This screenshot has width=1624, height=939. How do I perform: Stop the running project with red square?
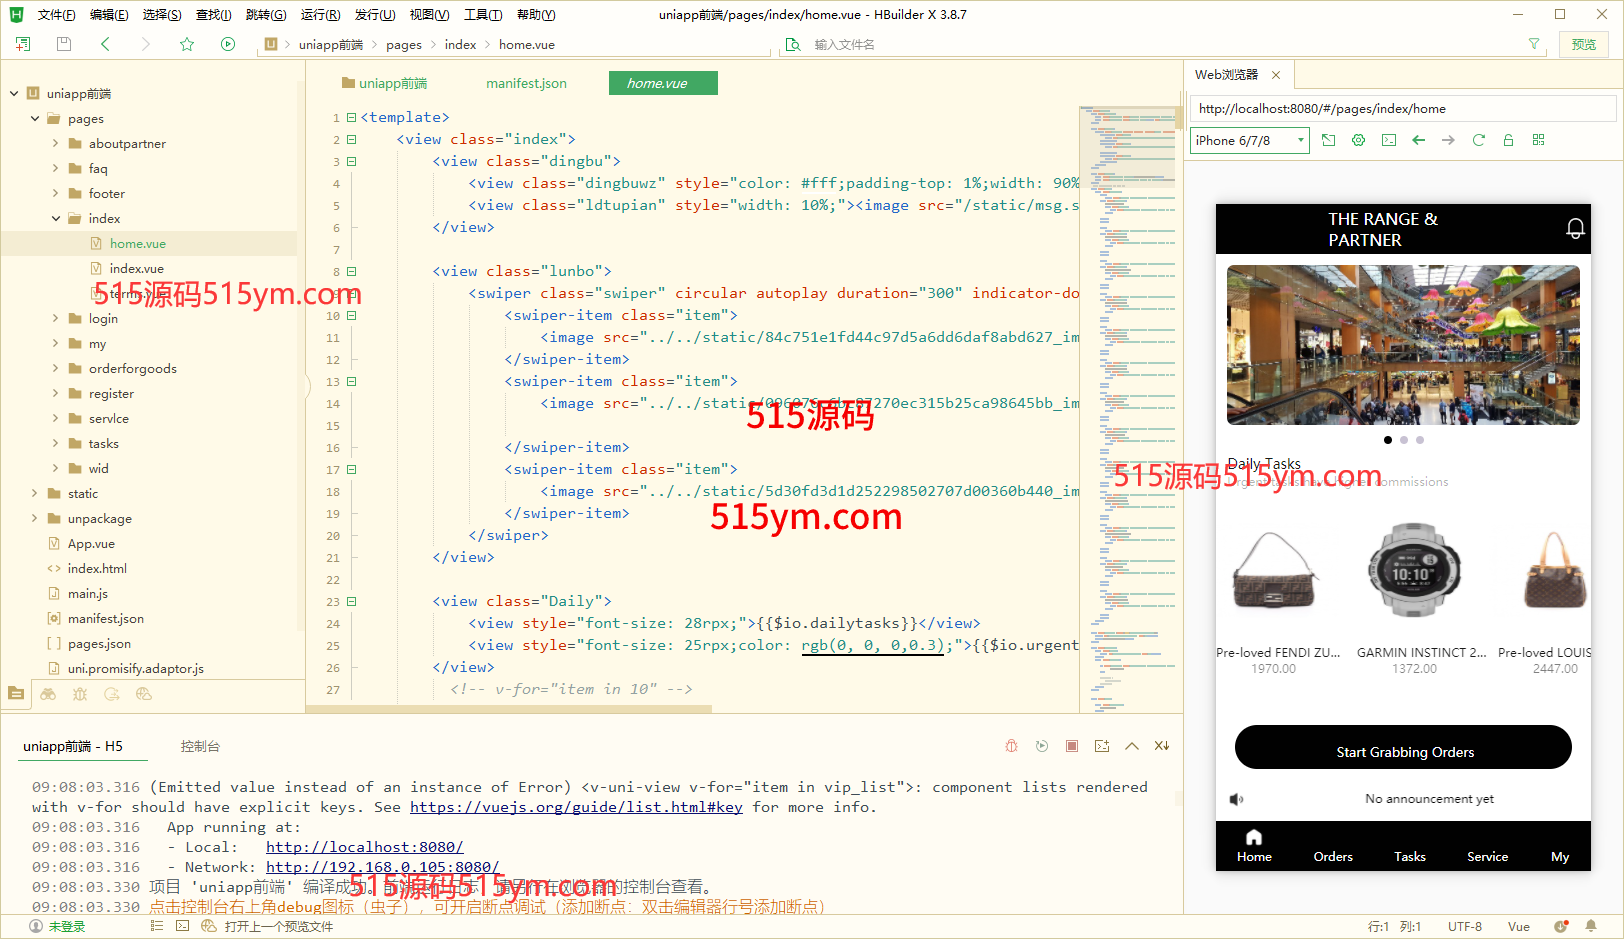pos(1071,746)
